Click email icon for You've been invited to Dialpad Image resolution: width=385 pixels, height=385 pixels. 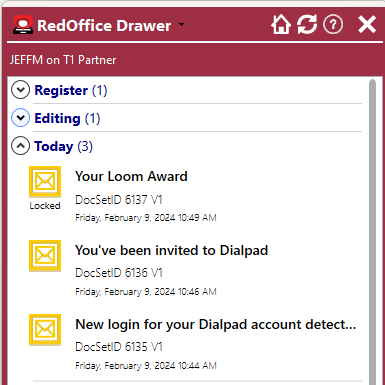45,256
